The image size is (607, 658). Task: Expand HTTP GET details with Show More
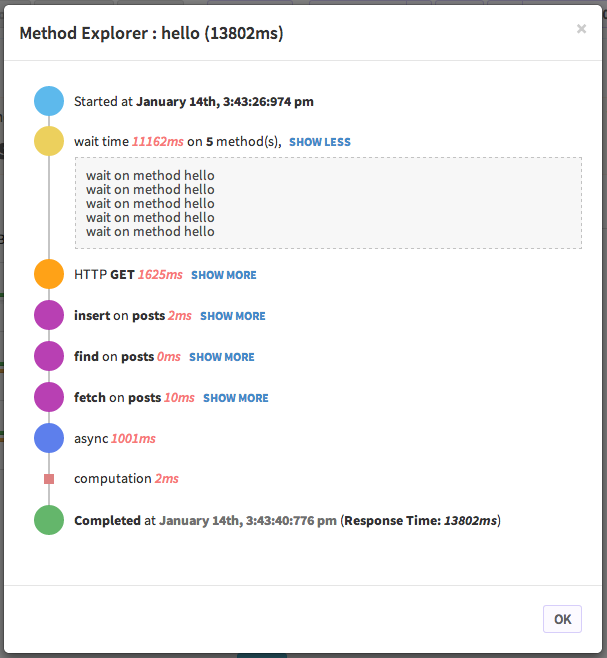tap(224, 275)
